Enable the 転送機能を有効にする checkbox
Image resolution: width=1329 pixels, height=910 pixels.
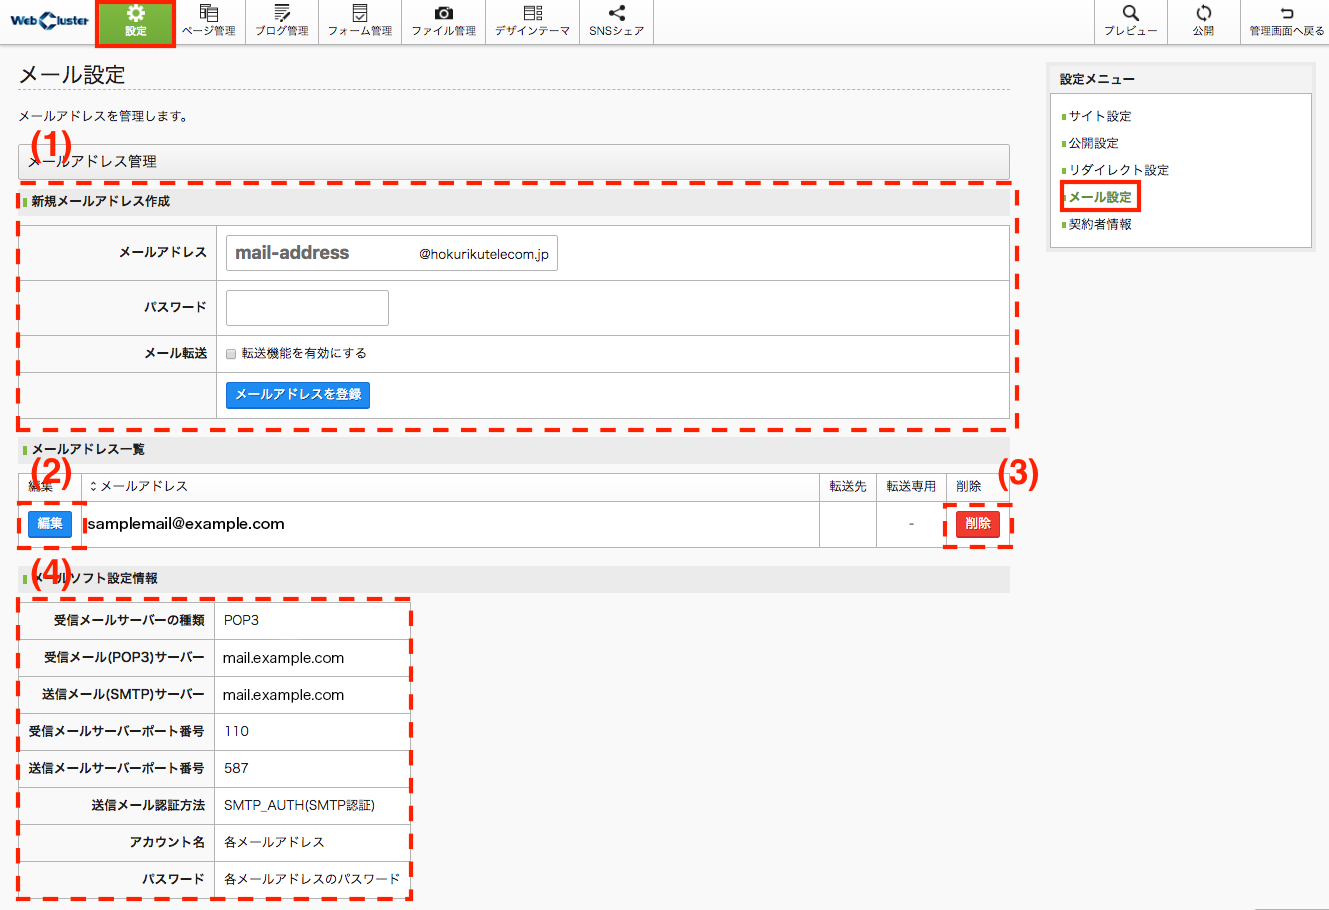[231, 354]
